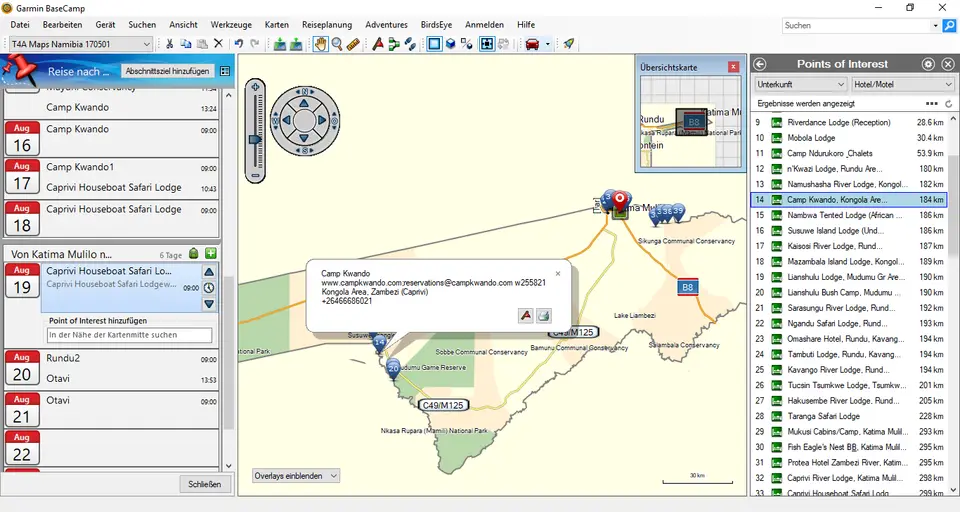Select the New Track footprints tool
960x512 pixels.
point(410,44)
